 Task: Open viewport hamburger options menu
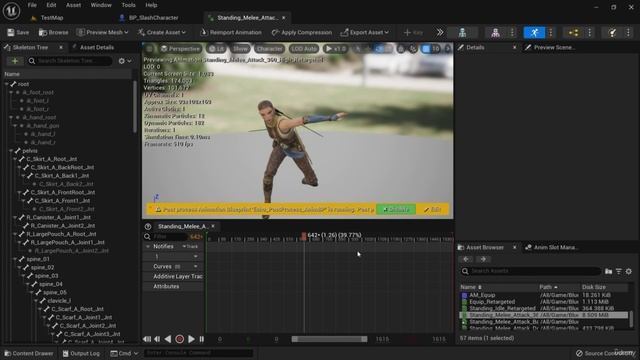(149, 49)
